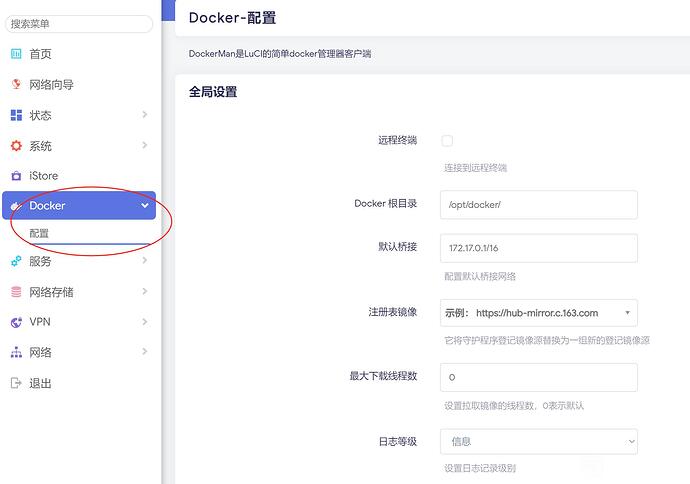Image resolution: width=690 pixels, height=484 pixels.
Task: Open the 日志等级 dropdown
Action: (x=538, y=441)
